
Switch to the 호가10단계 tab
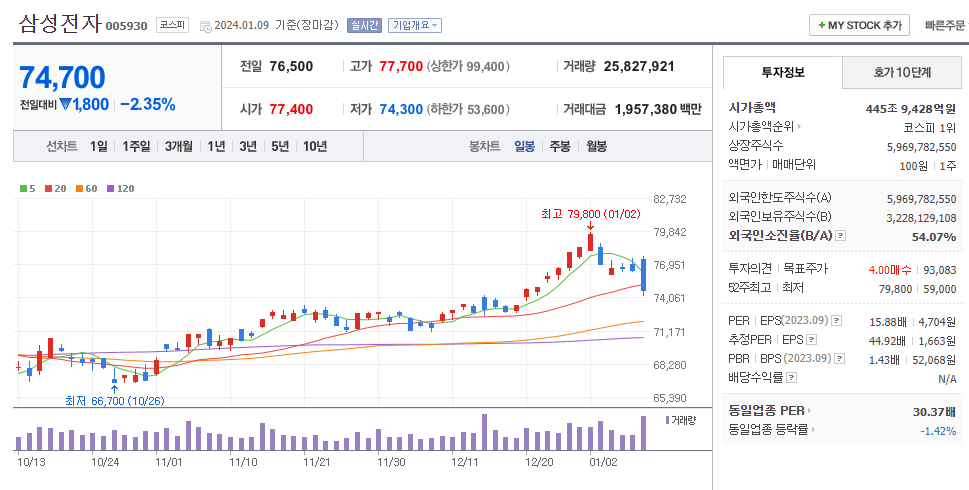[902, 73]
